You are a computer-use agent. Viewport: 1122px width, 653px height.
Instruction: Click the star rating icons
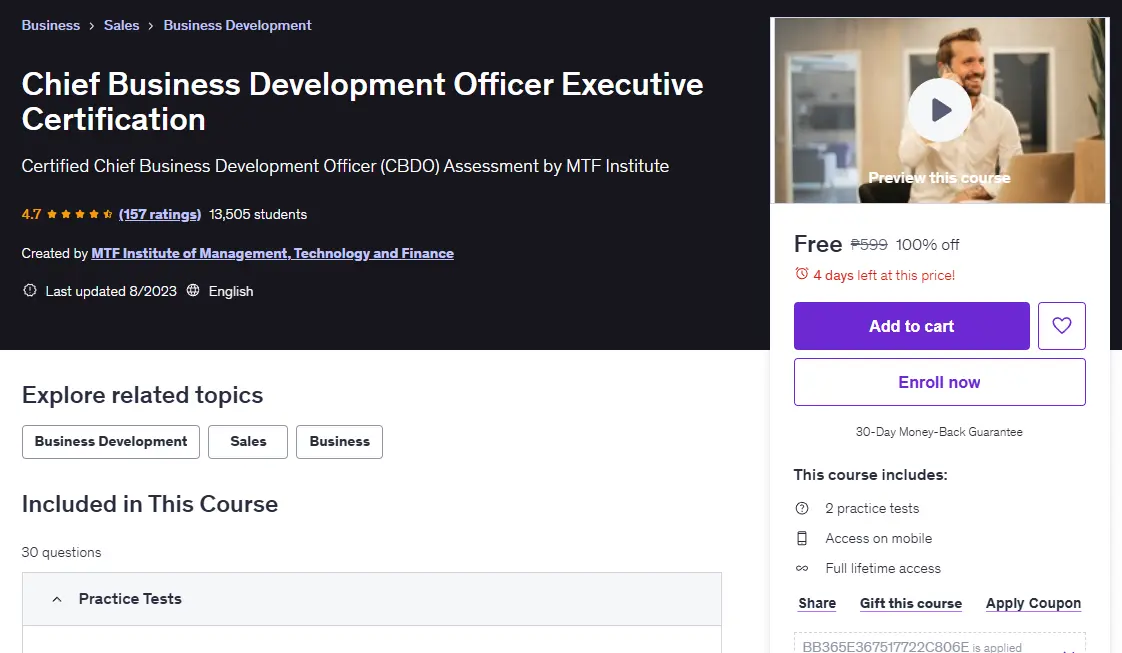coord(79,214)
